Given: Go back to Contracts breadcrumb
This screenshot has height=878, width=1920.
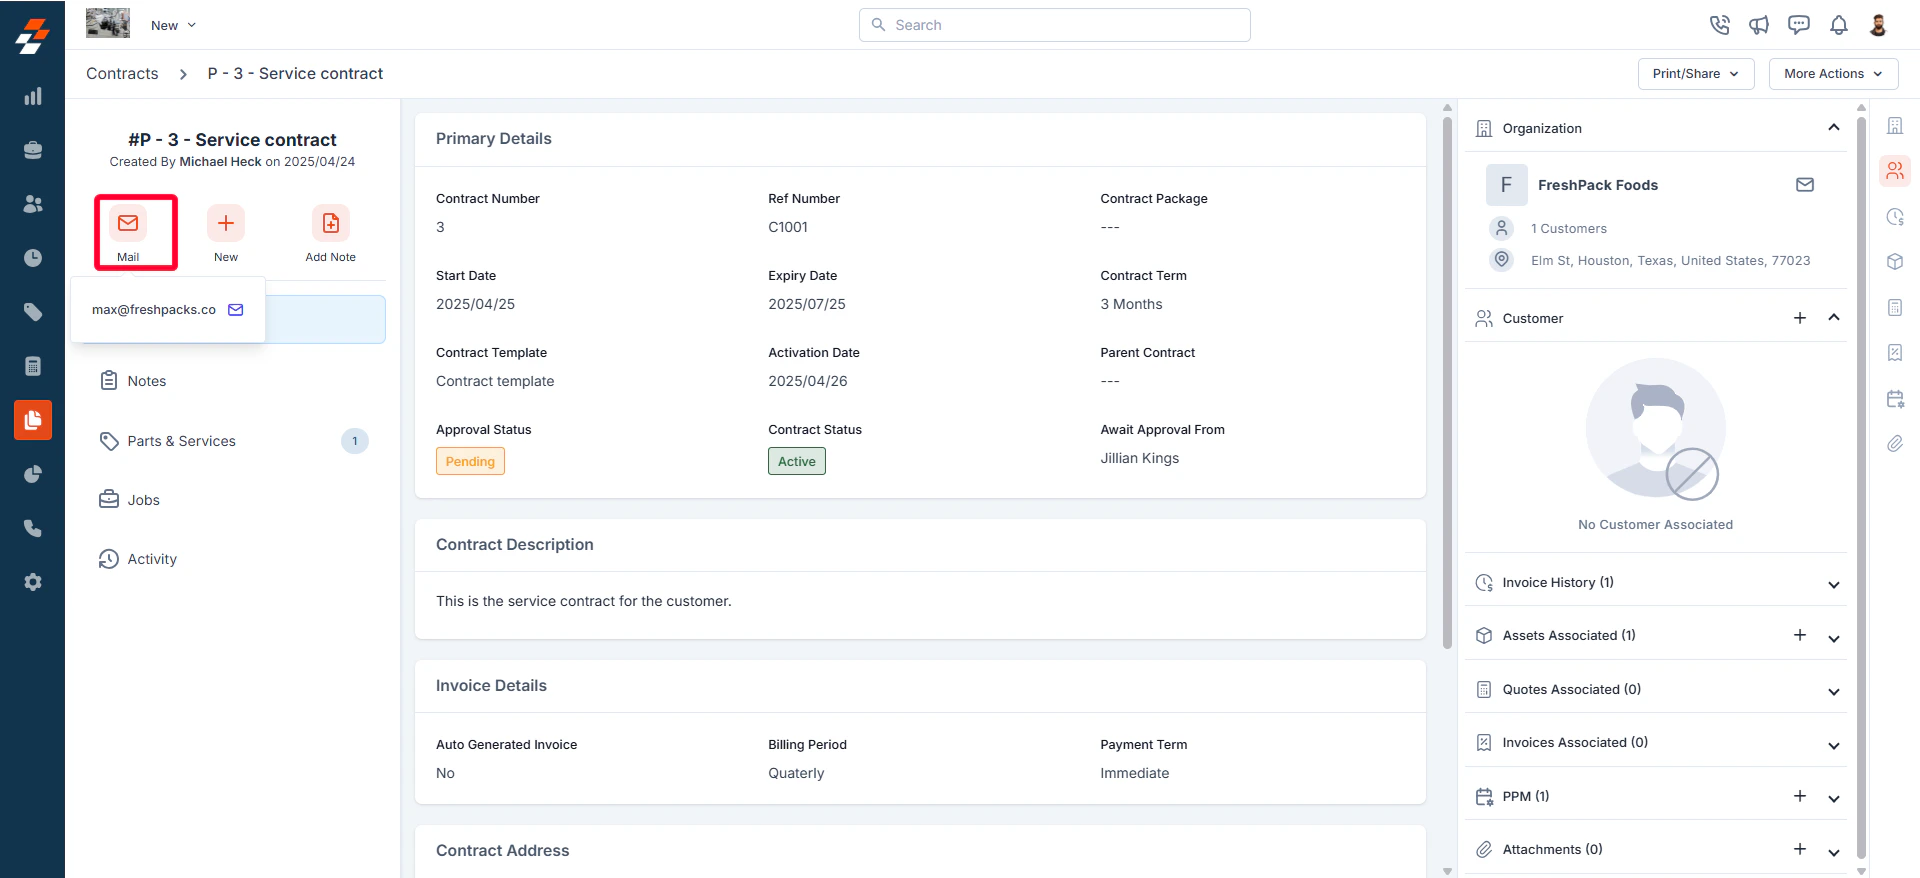Looking at the screenshot, I should 122,74.
